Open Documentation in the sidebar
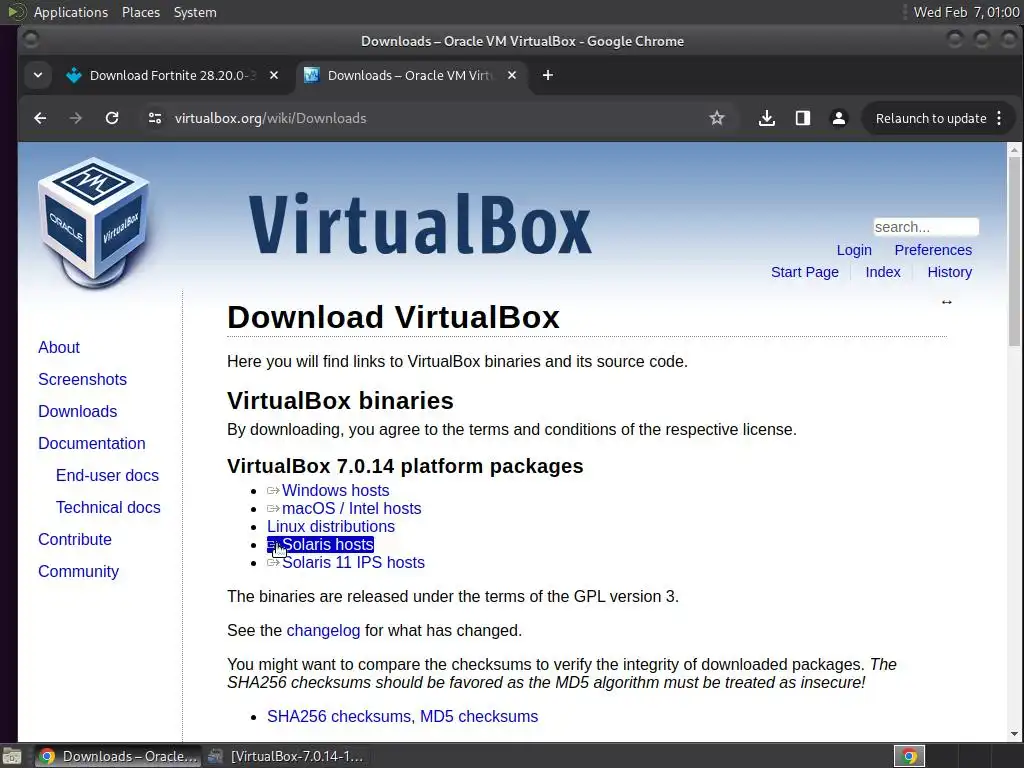The height and width of the screenshot is (768, 1024). pos(91,443)
